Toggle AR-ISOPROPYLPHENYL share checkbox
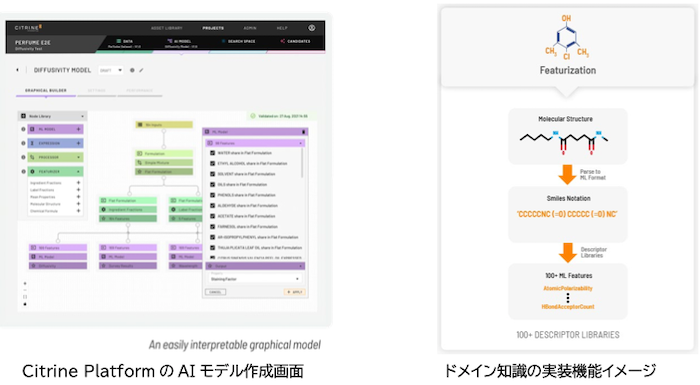 pos(212,237)
